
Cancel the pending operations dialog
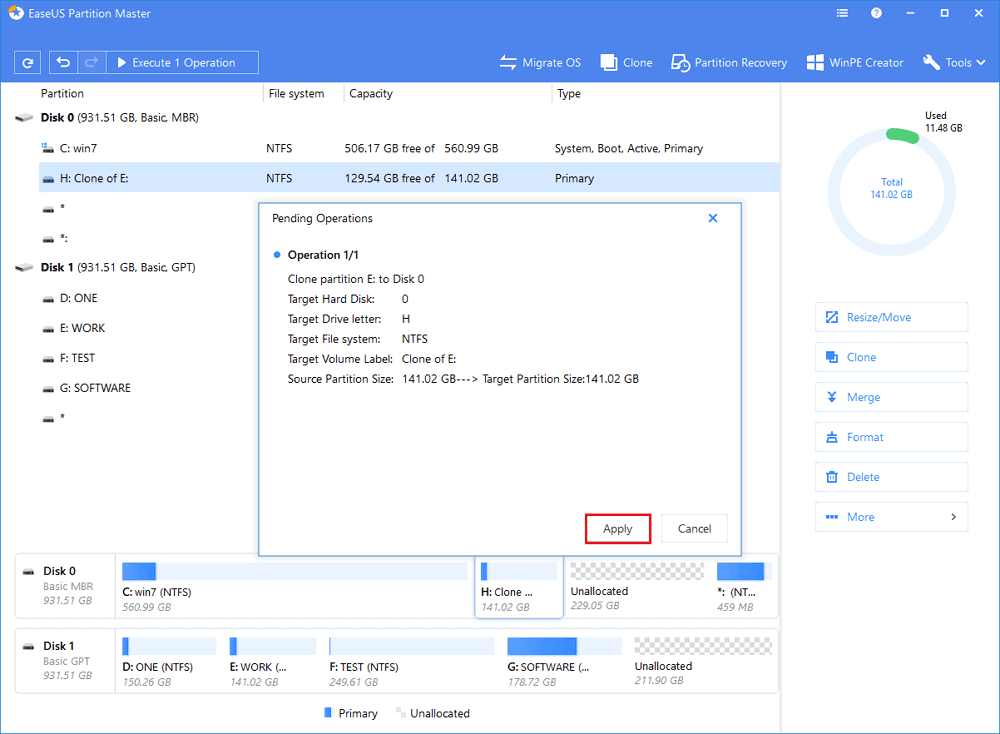[x=694, y=529]
